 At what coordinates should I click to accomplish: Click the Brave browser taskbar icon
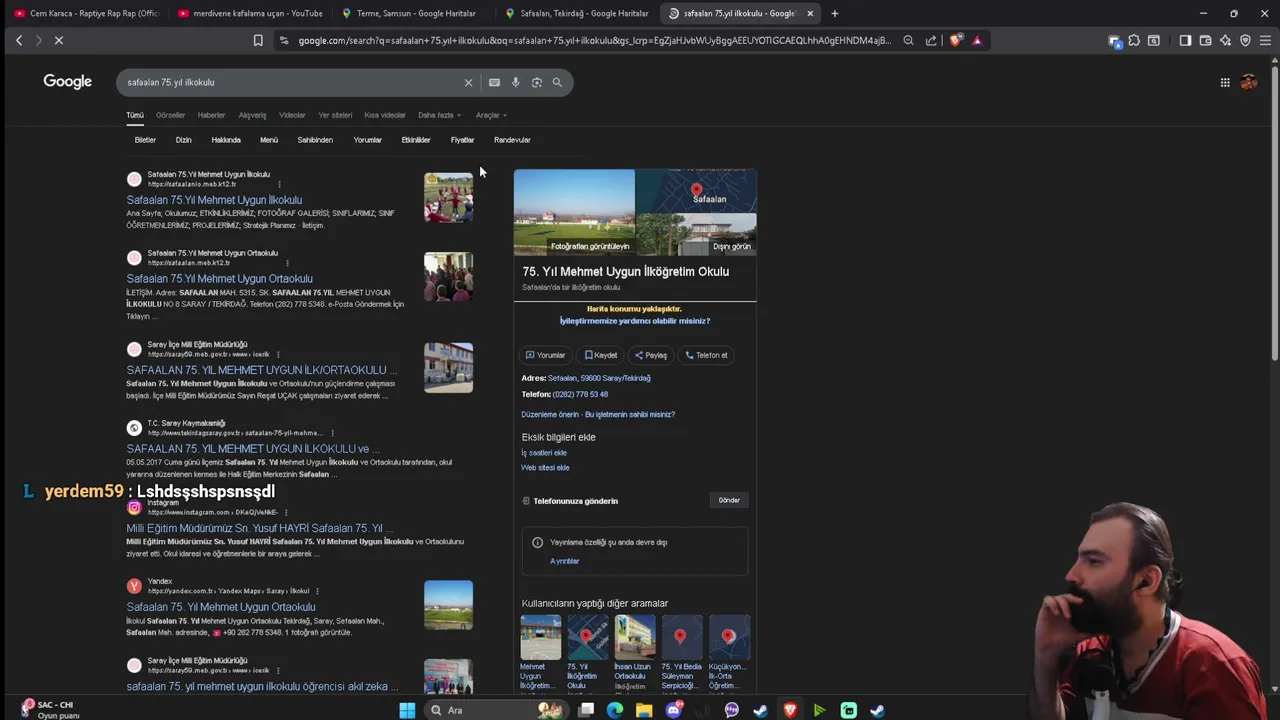coord(790,710)
